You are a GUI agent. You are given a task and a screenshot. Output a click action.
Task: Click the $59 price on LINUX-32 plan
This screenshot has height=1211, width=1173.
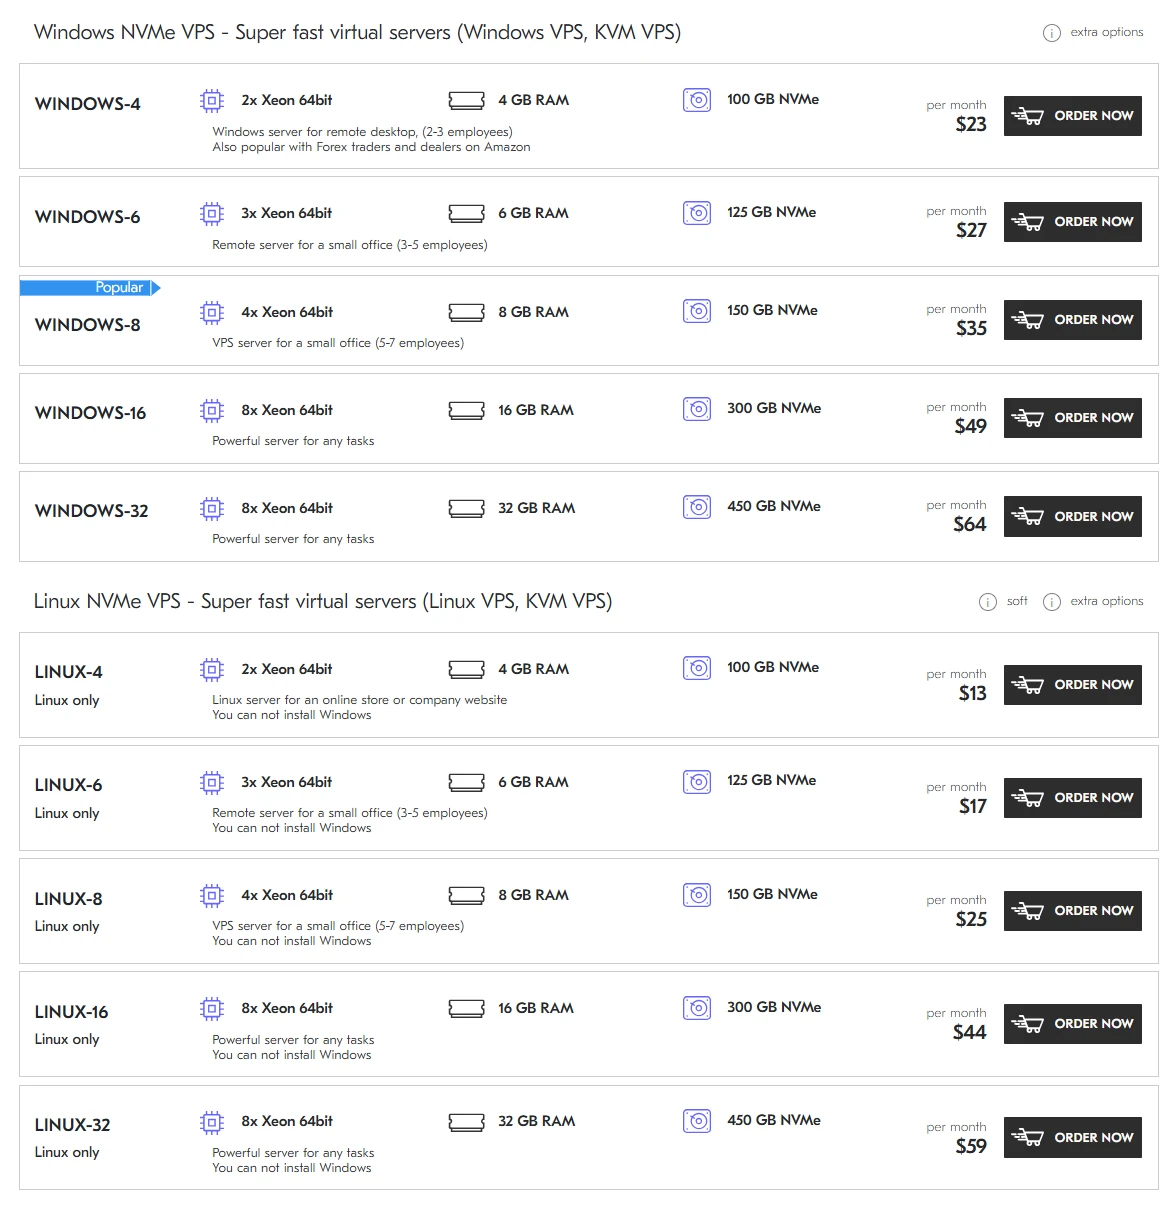click(x=970, y=1147)
